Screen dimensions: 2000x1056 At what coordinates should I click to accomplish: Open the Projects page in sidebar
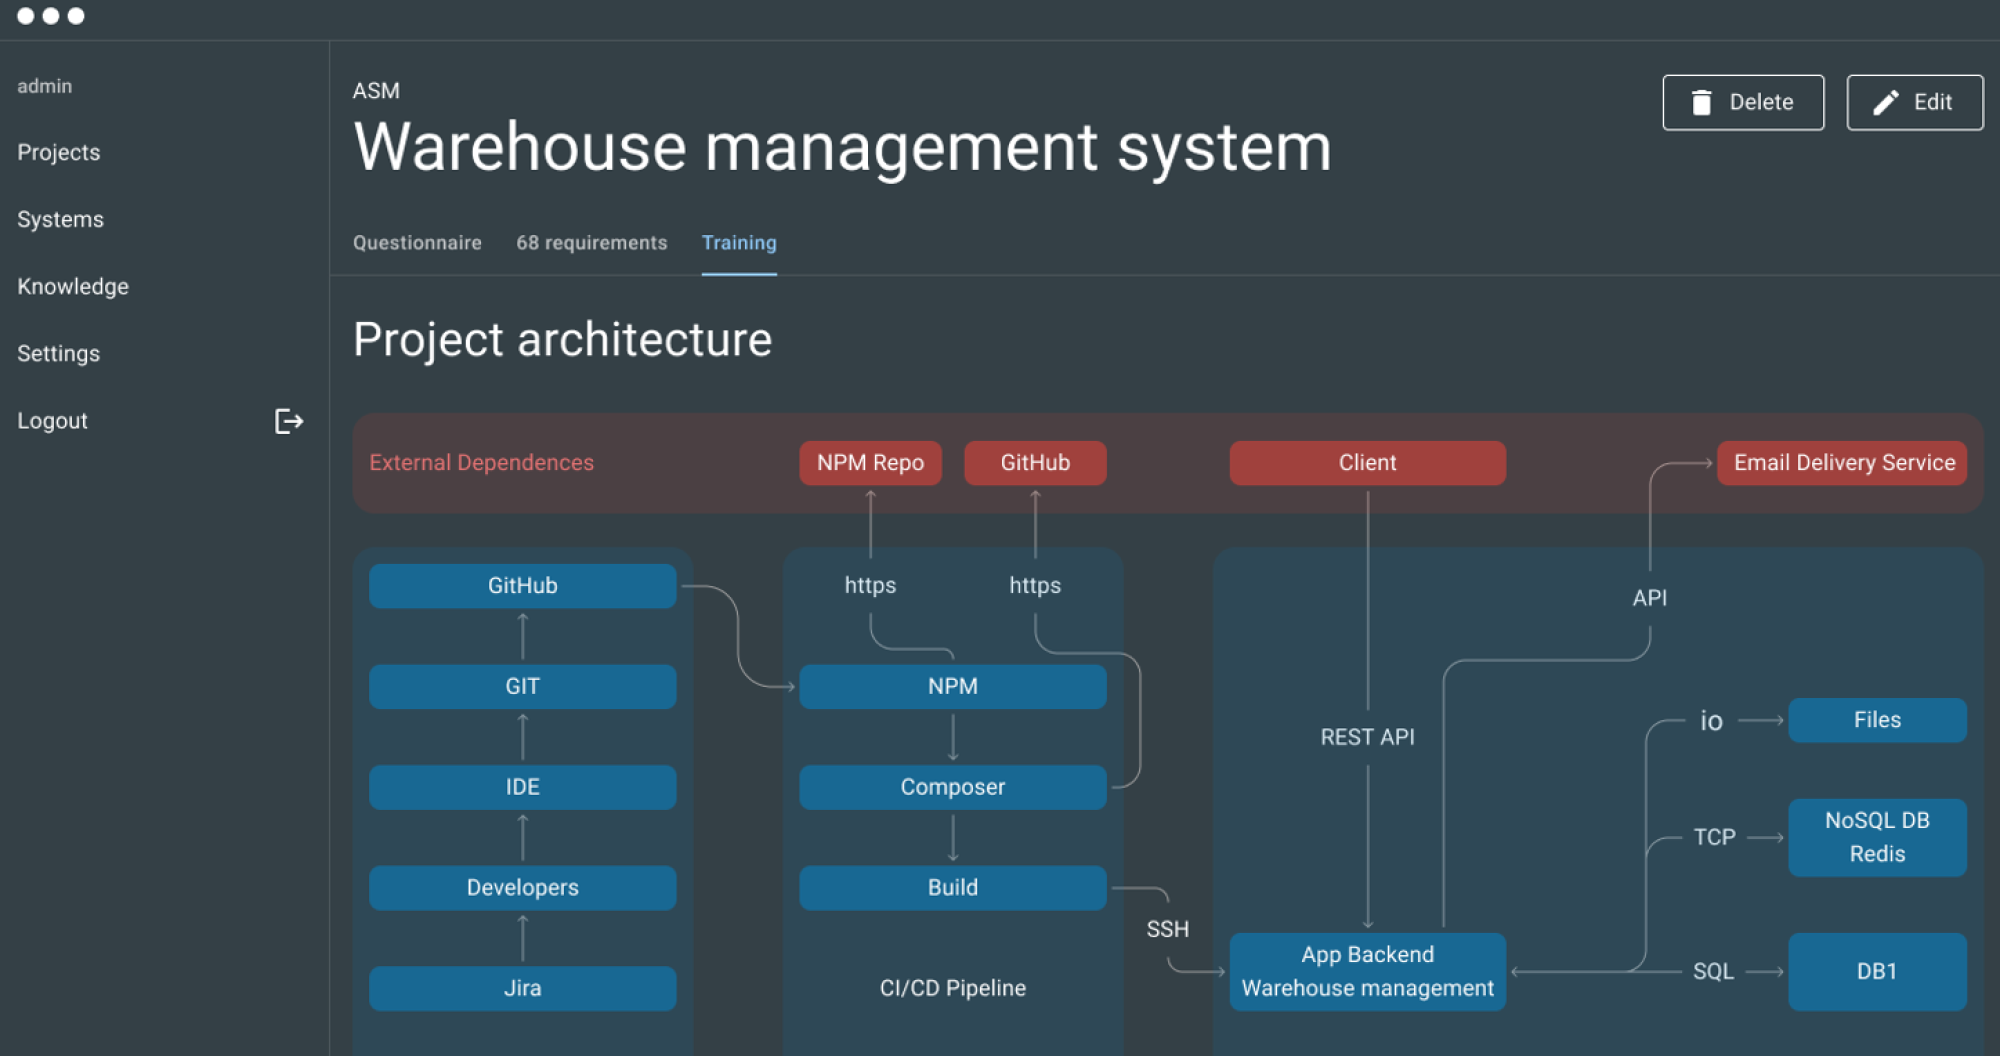[x=59, y=152]
